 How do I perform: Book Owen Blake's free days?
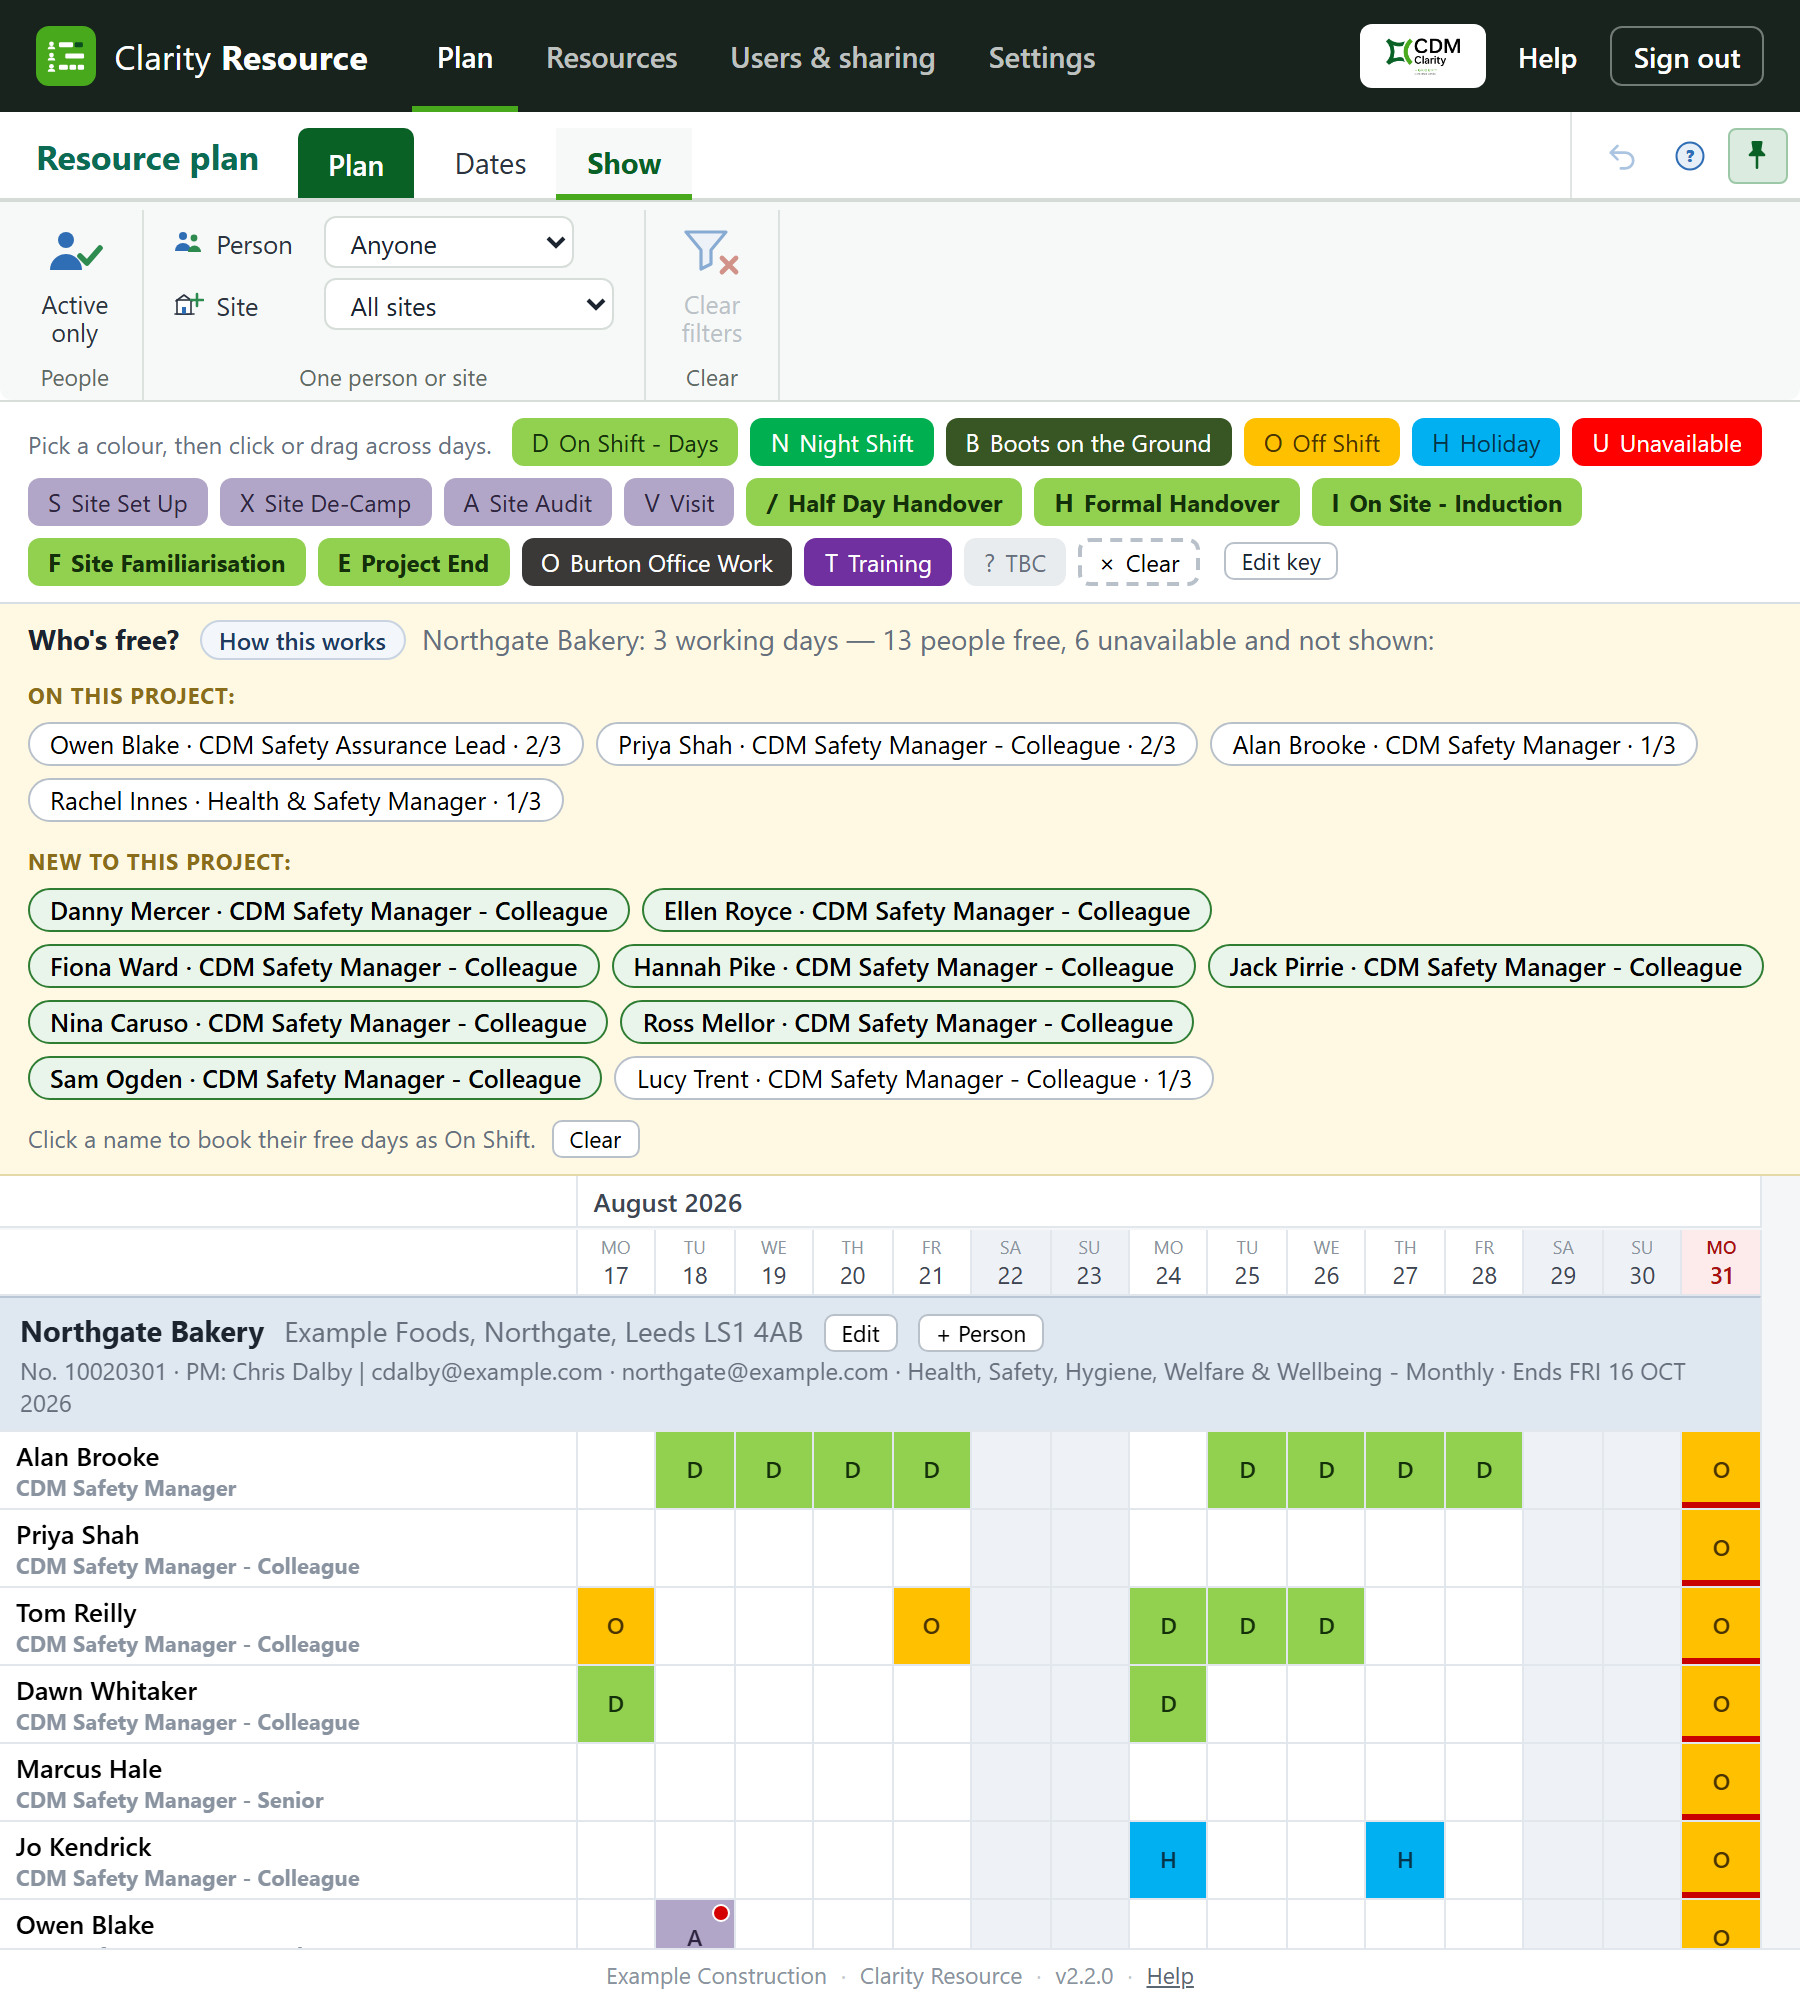[306, 745]
